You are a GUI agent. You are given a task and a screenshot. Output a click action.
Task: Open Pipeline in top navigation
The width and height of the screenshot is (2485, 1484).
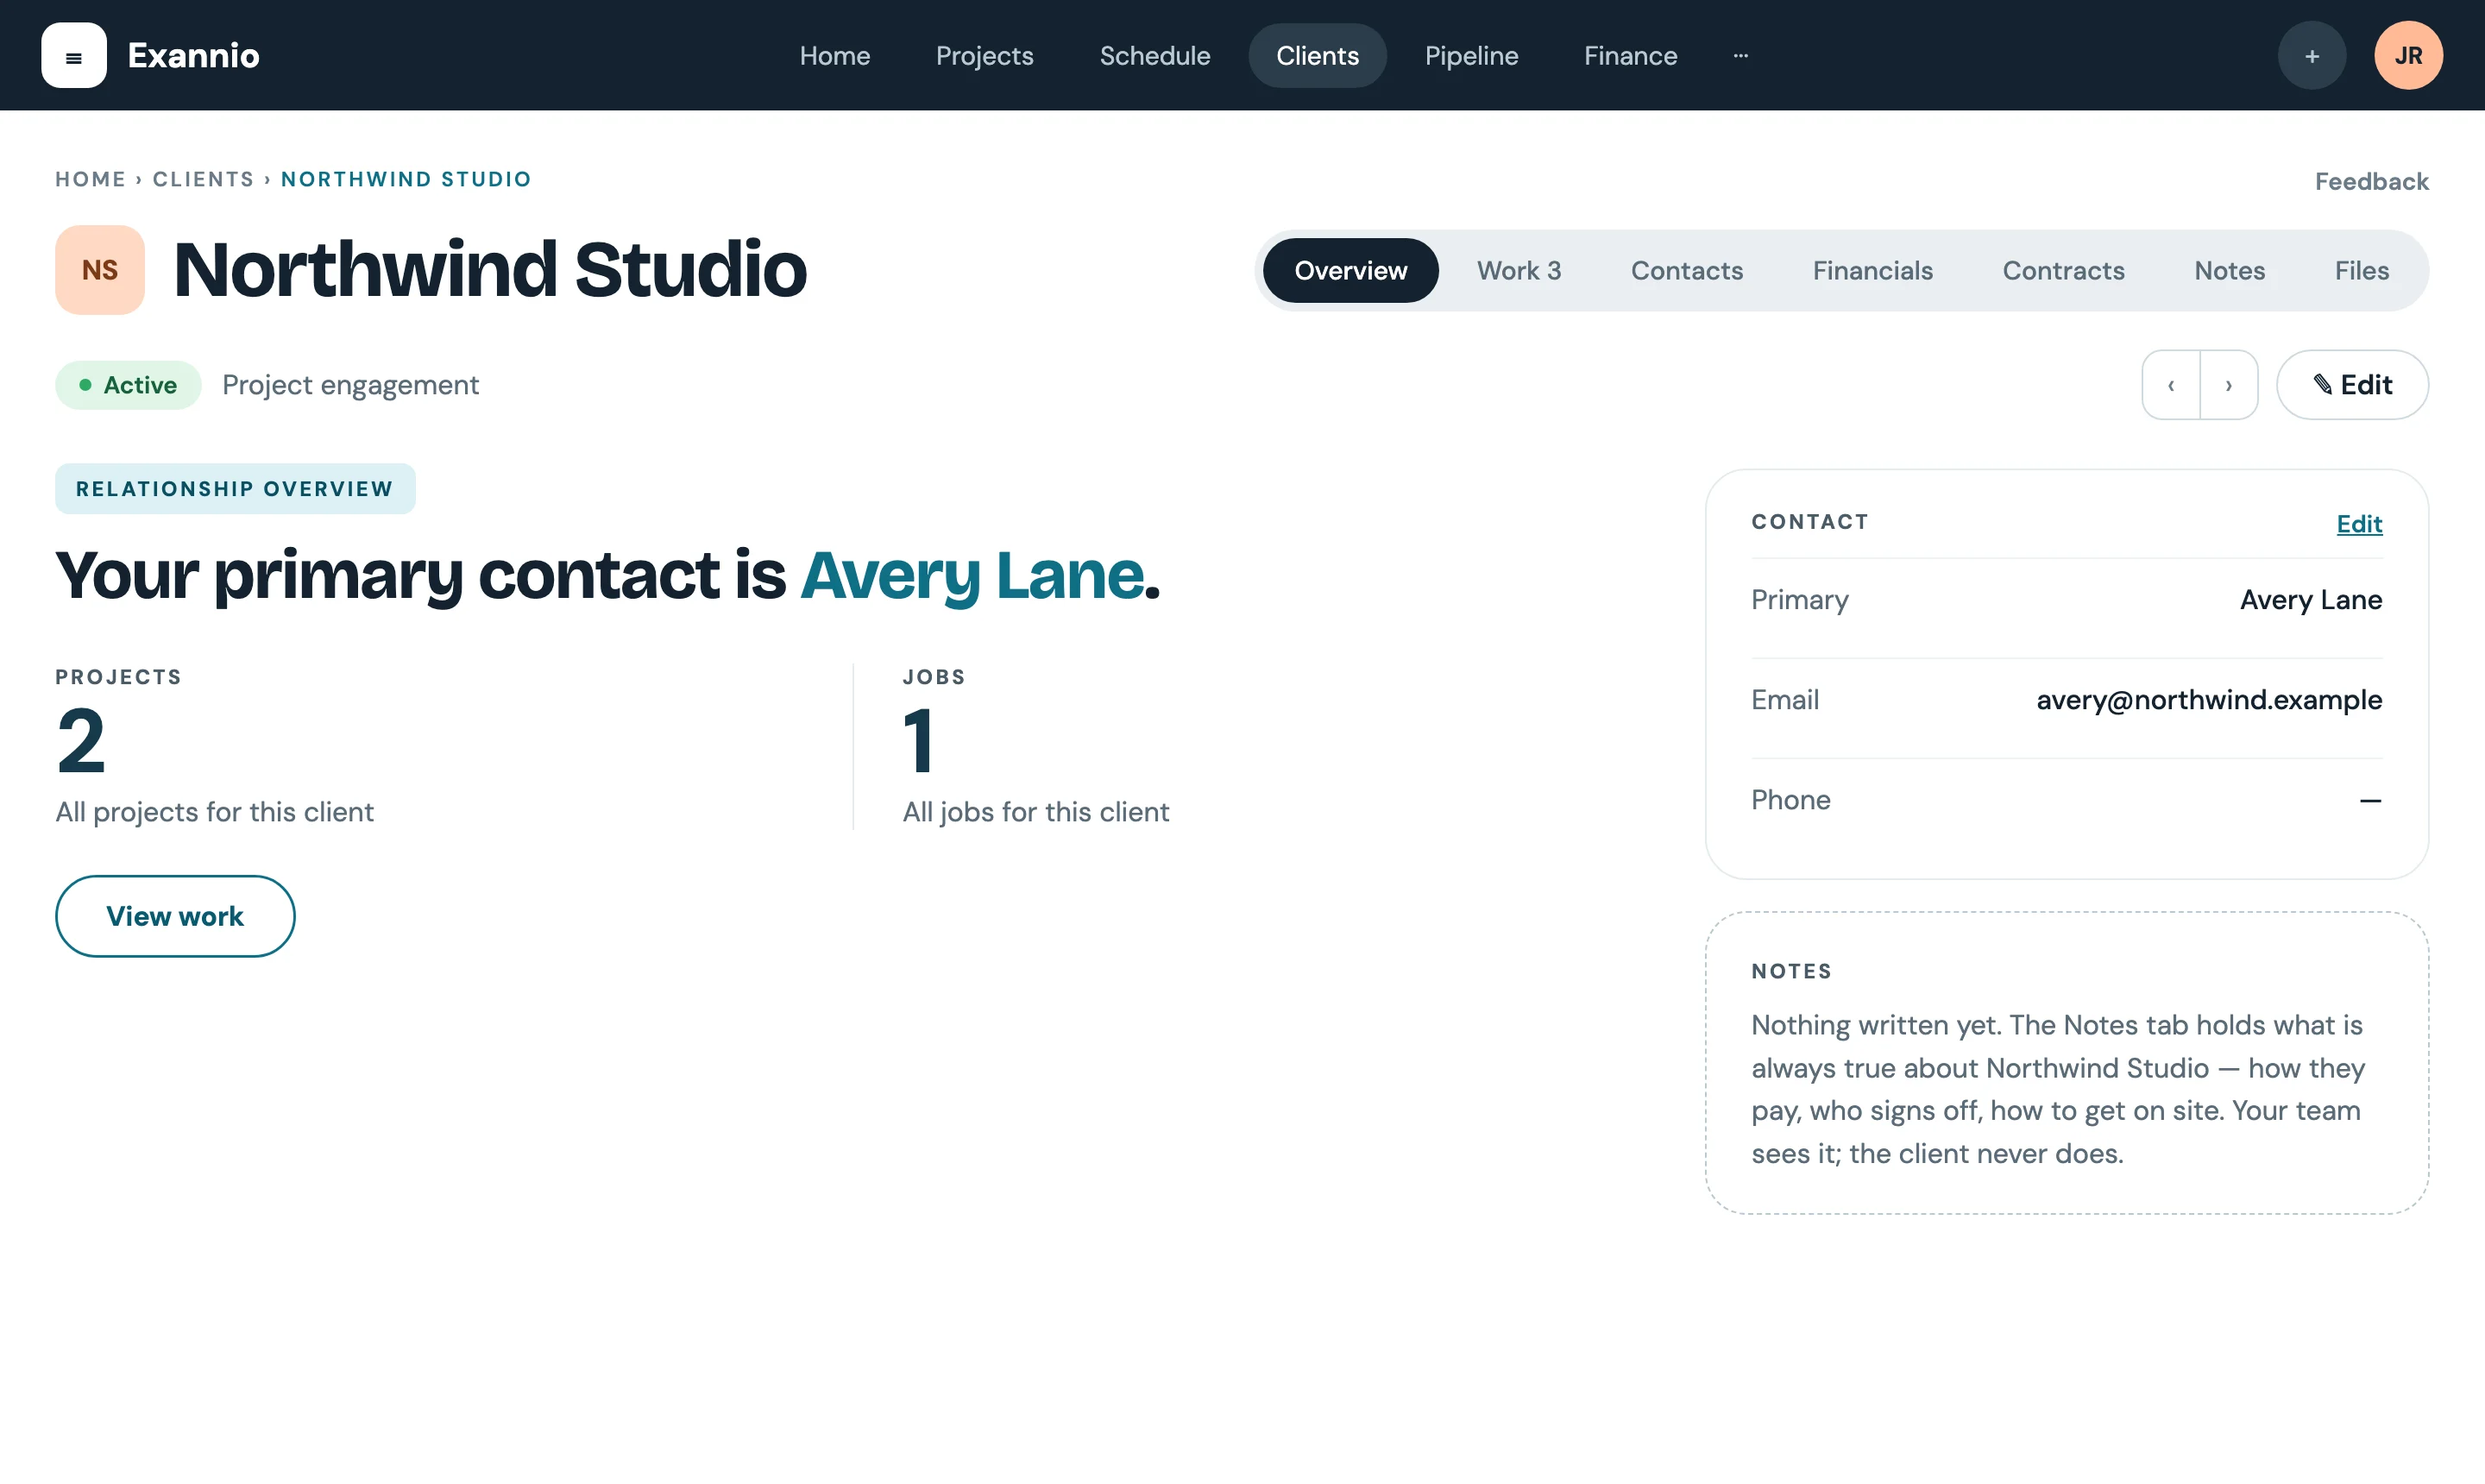tap(1471, 55)
